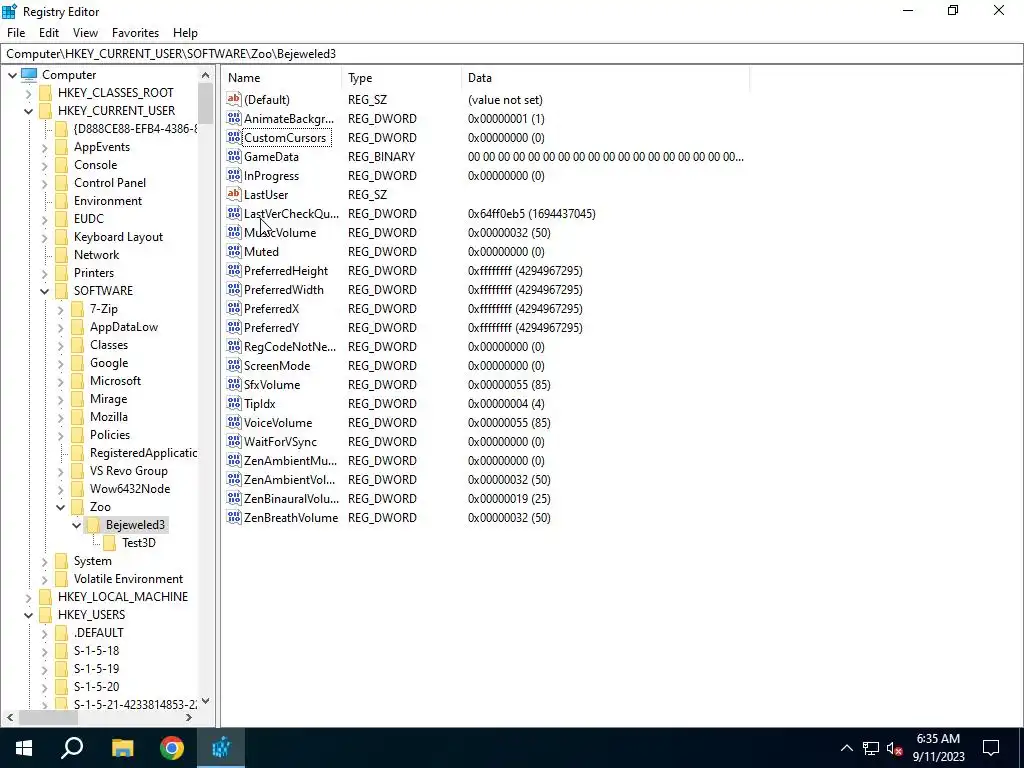This screenshot has width=1024, height=768.
Task: Select the S-1-5-19 key
Action: [96, 669]
